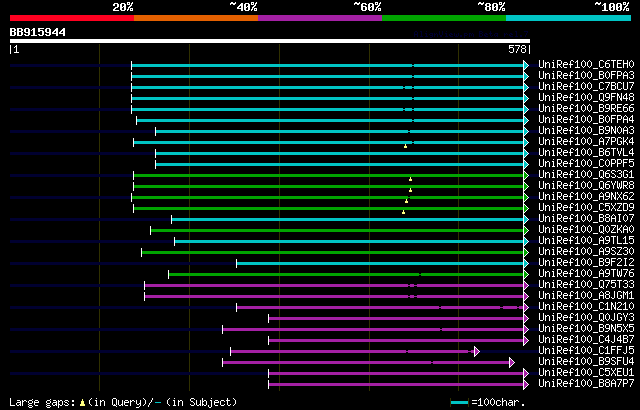The image size is (640, 410).
Task: Click the yellow query gap symbol in legend
Action: coord(82,402)
